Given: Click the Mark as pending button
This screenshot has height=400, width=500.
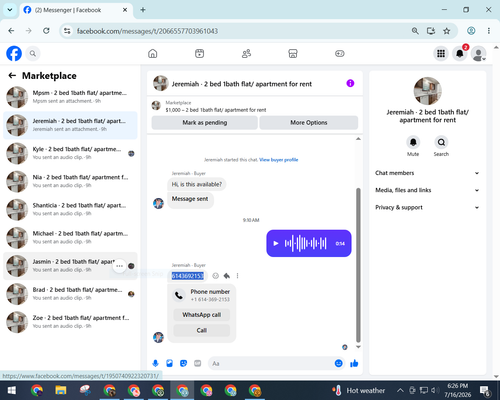Looking at the screenshot, I should [204, 123].
